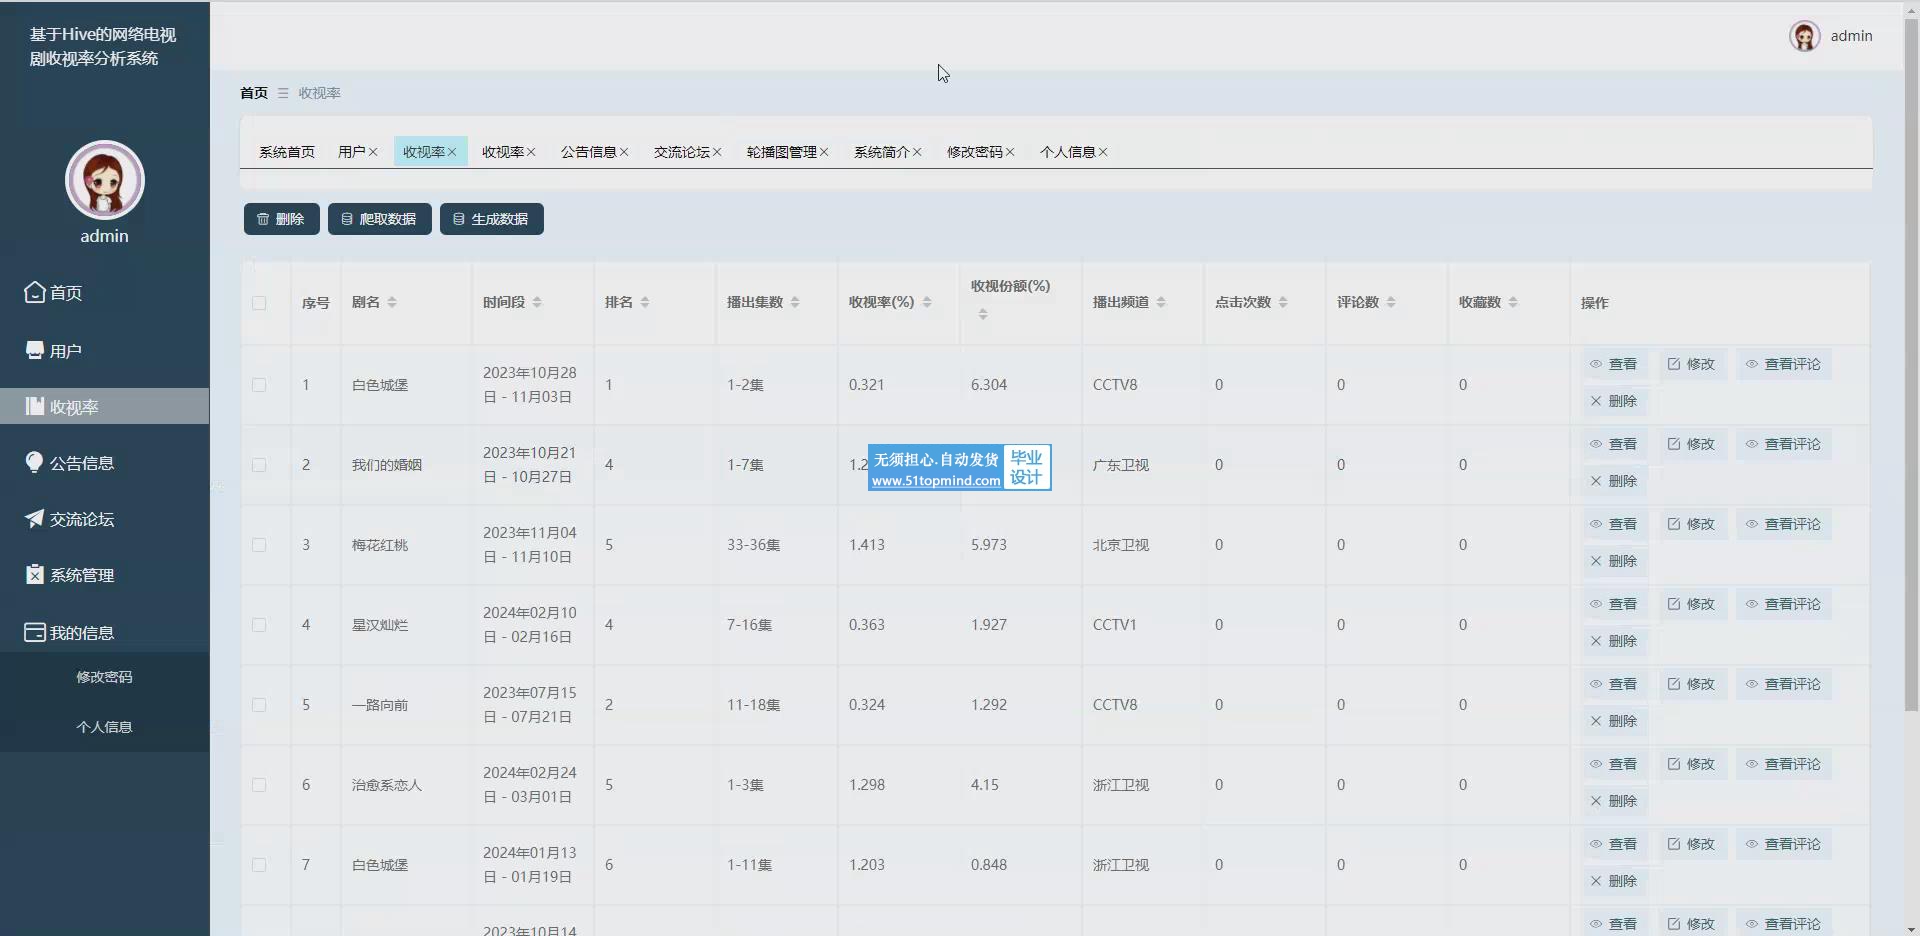1920x936 pixels.
Task: Sort table by 排名 column
Action: click(645, 302)
